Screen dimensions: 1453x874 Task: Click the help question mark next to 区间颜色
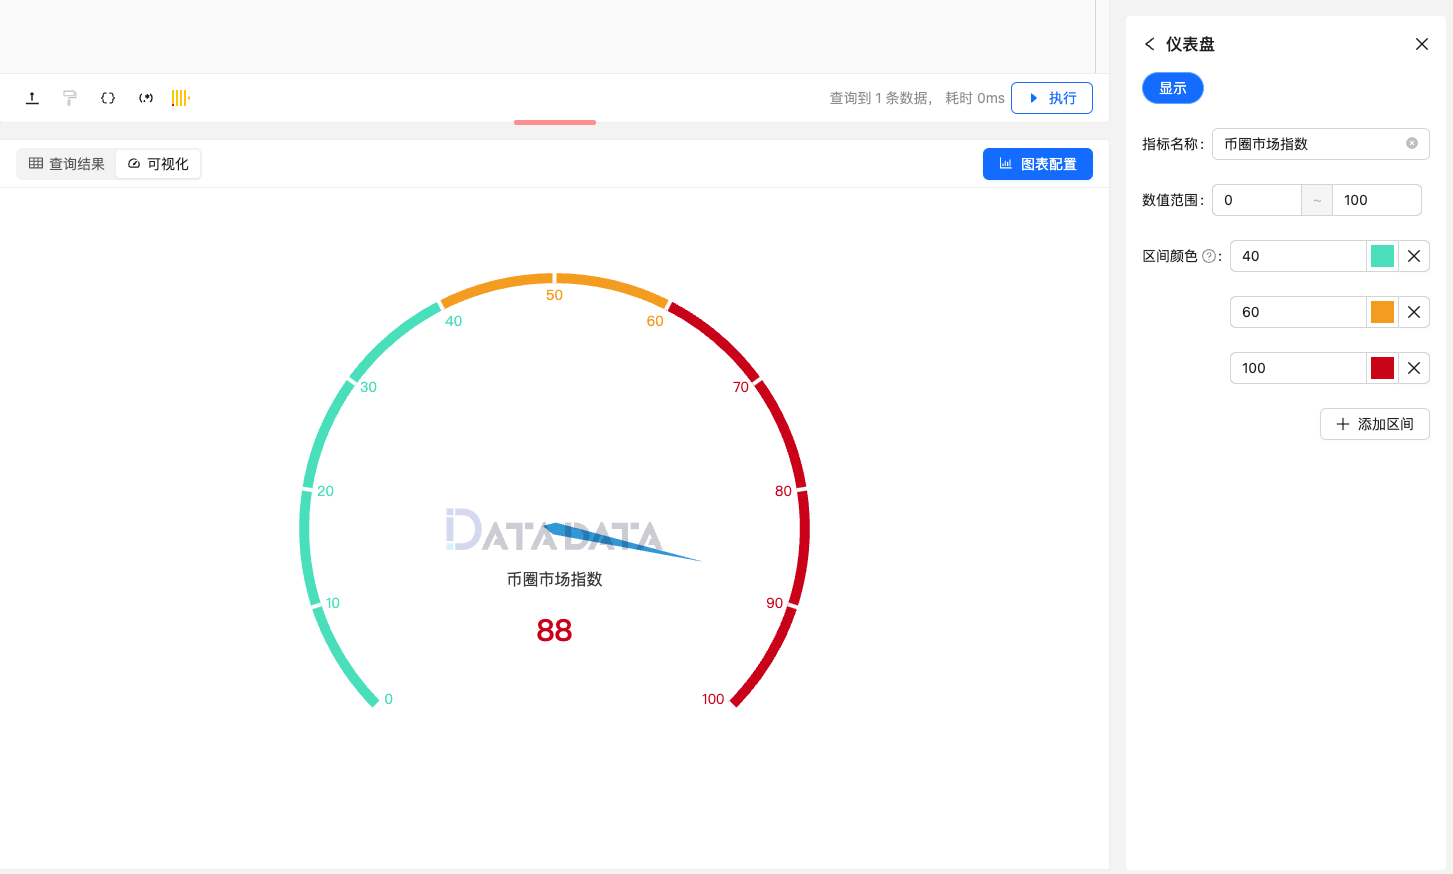tap(1211, 255)
